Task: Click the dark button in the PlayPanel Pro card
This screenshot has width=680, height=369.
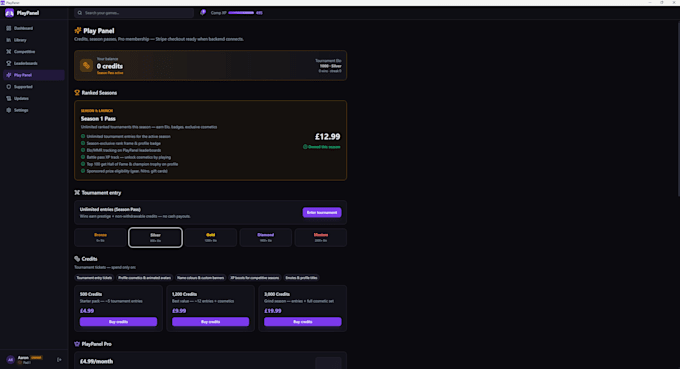Action: tap(328, 363)
